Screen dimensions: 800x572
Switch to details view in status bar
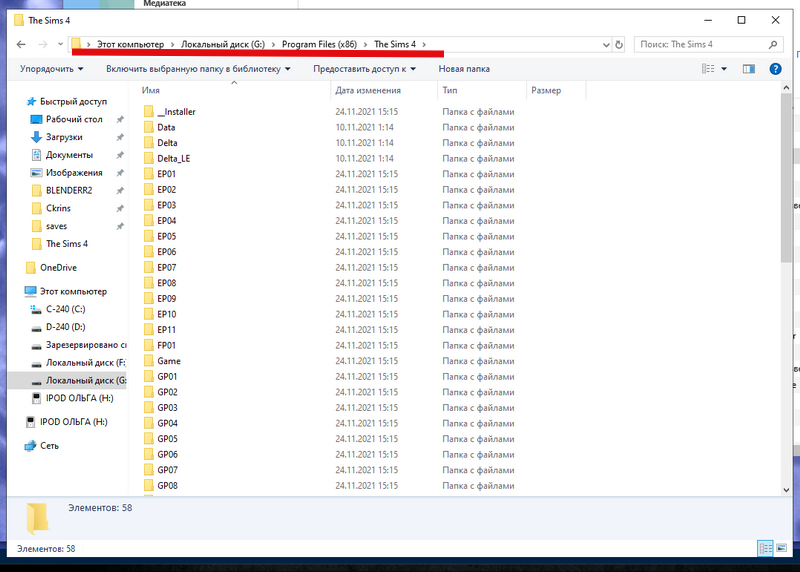click(x=765, y=549)
